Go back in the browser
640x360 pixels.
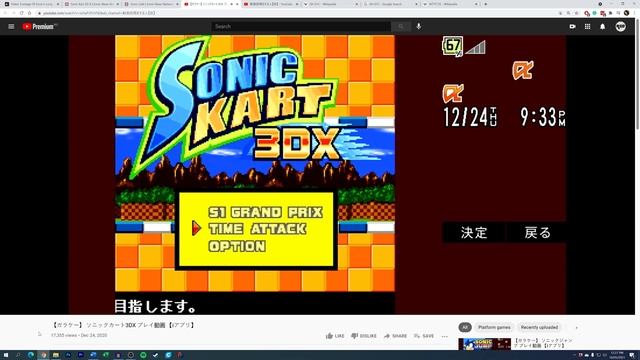[x=5, y=13]
